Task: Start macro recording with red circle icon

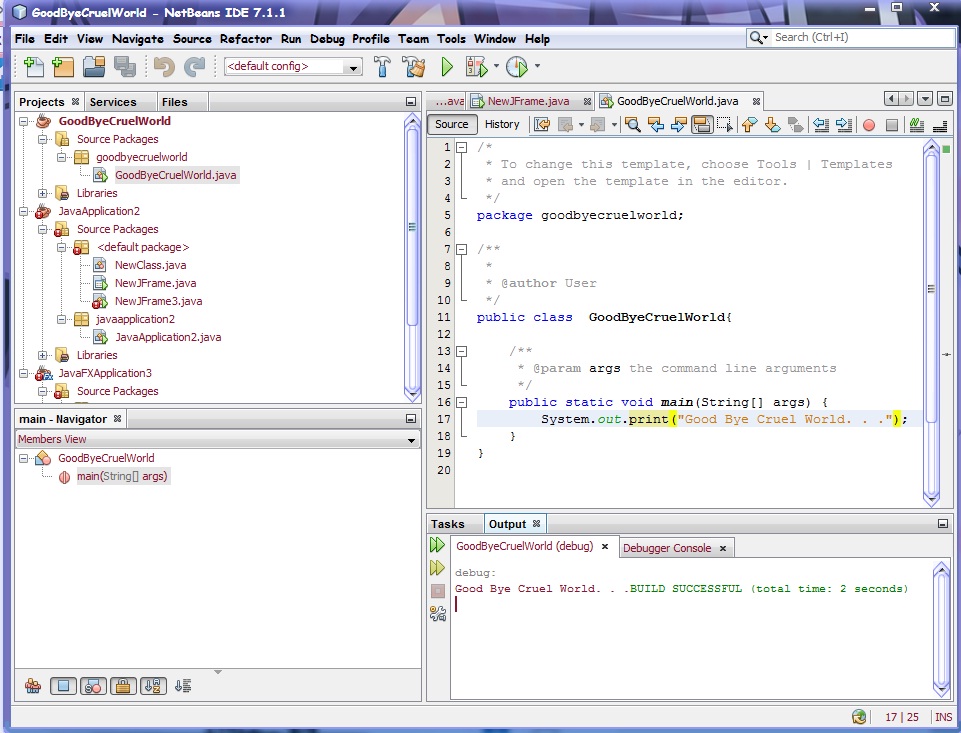Action: (x=869, y=126)
